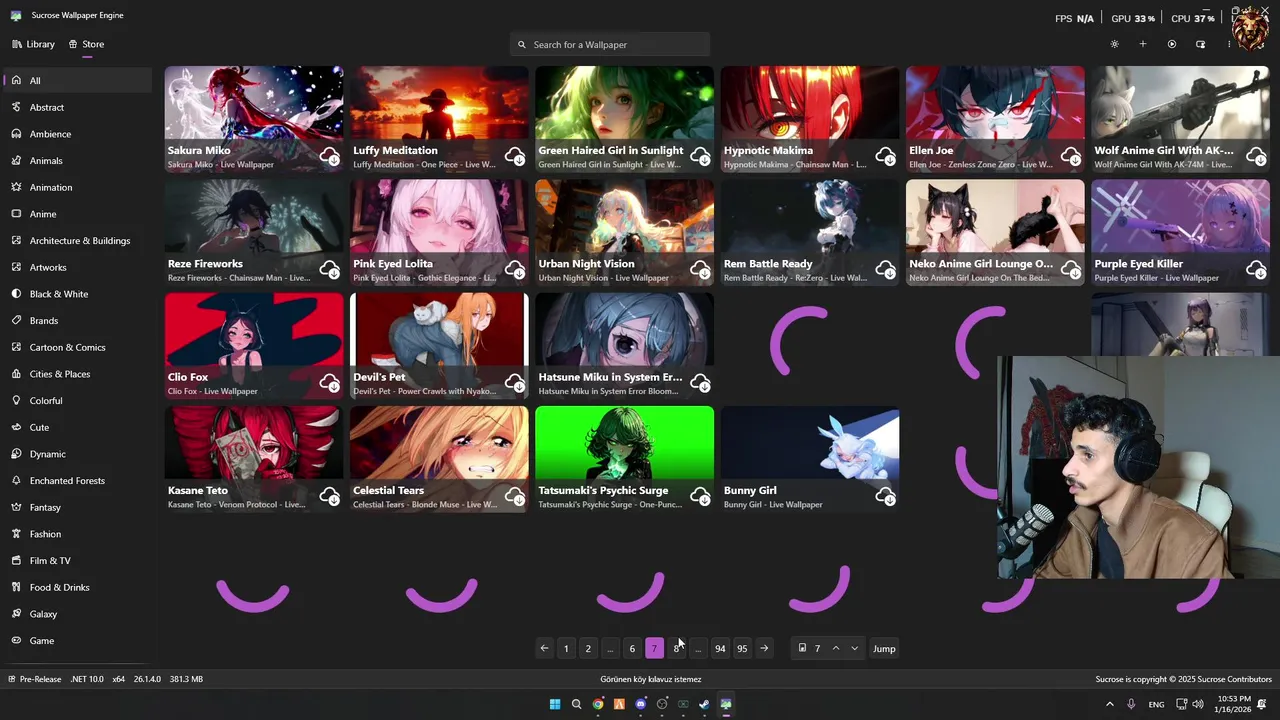The width and height of the screenshot is (1280, 720).
Task: Download Hypnotic Makima with its cloud icon
Action: point(885,156)
